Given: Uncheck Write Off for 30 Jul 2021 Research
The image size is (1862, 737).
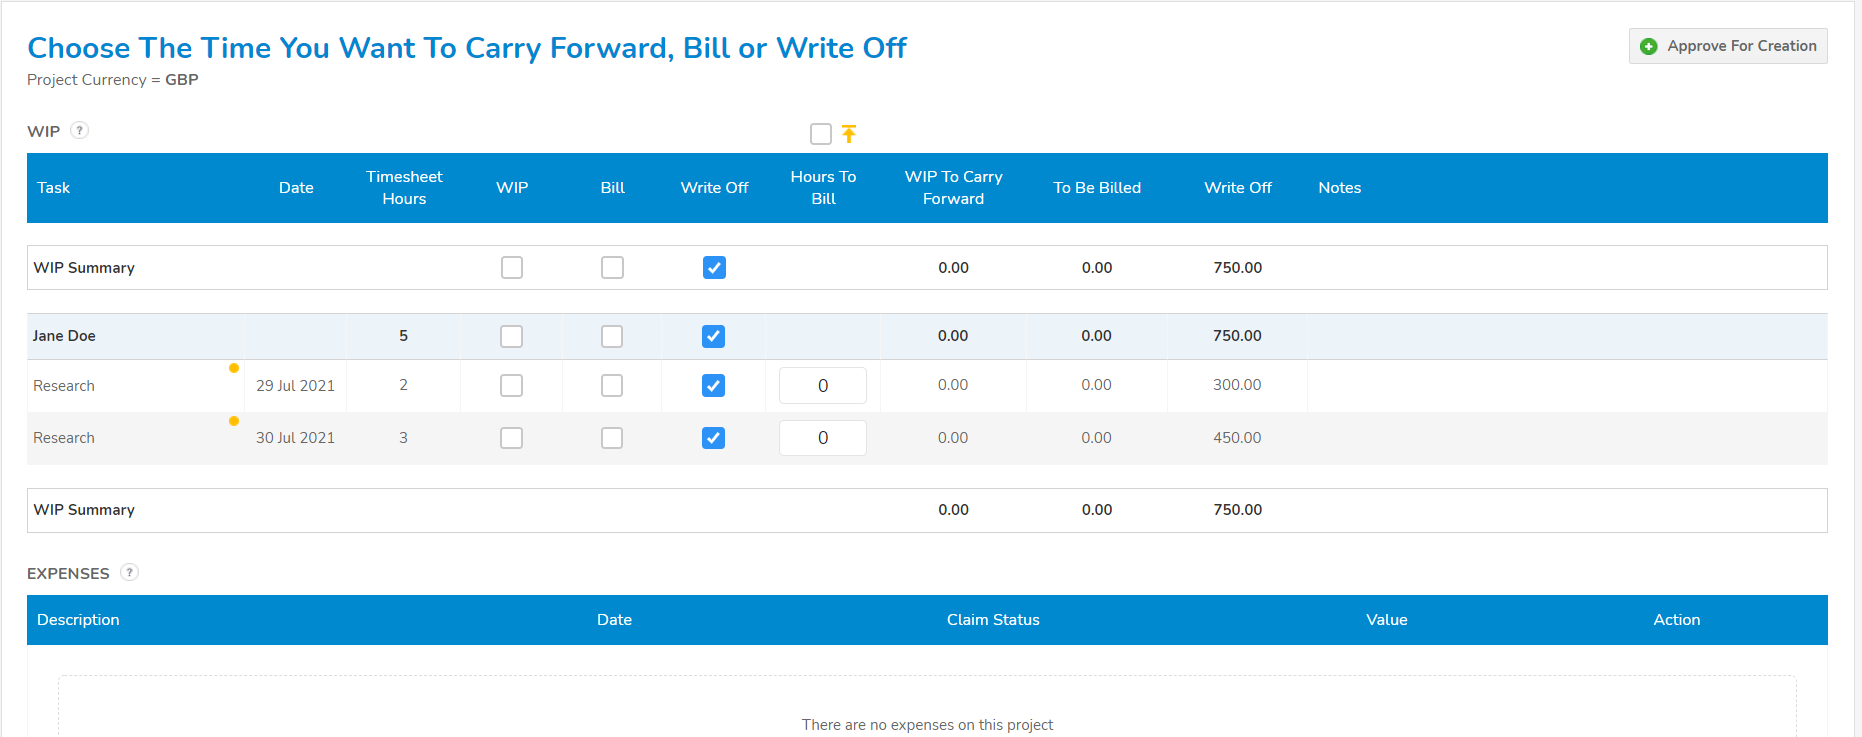Looking at the screenshot, I should point(713,438).
